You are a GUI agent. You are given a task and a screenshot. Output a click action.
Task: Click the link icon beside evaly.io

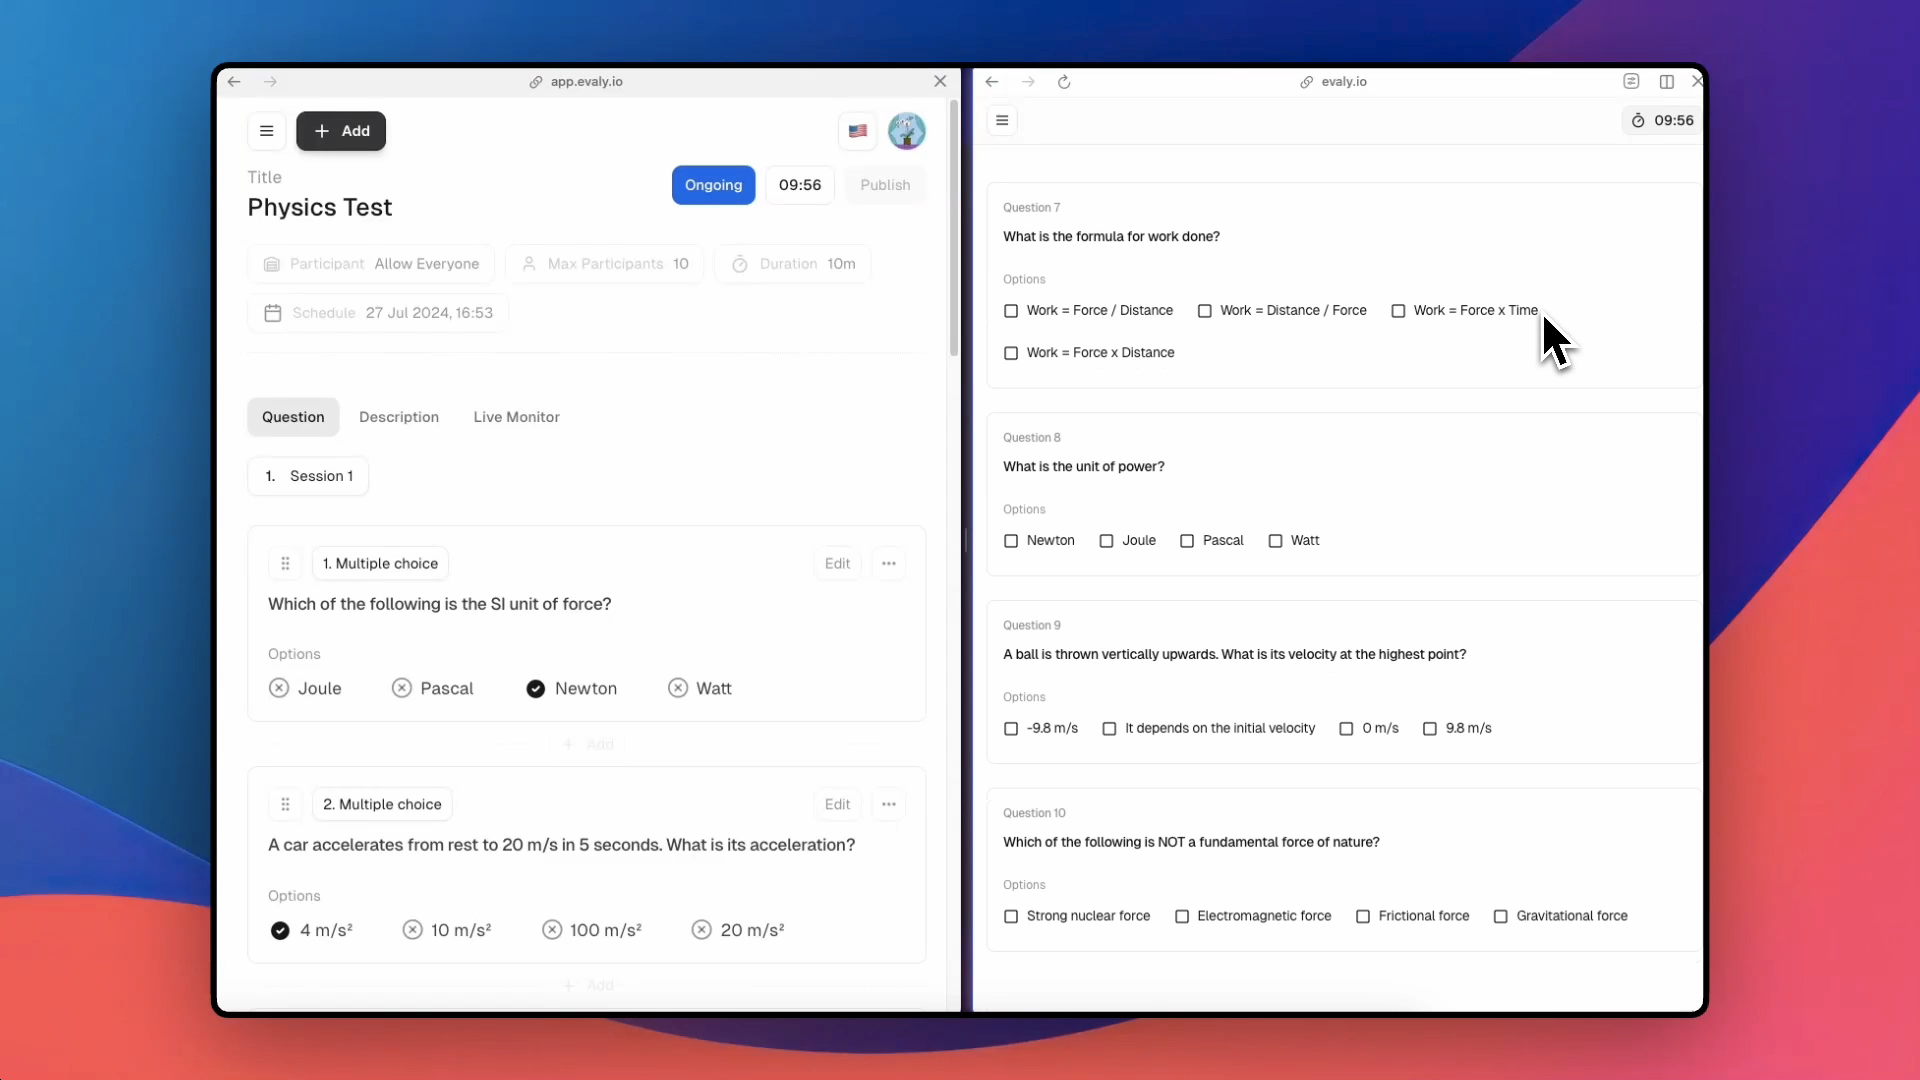click(x=1306, y=82)
